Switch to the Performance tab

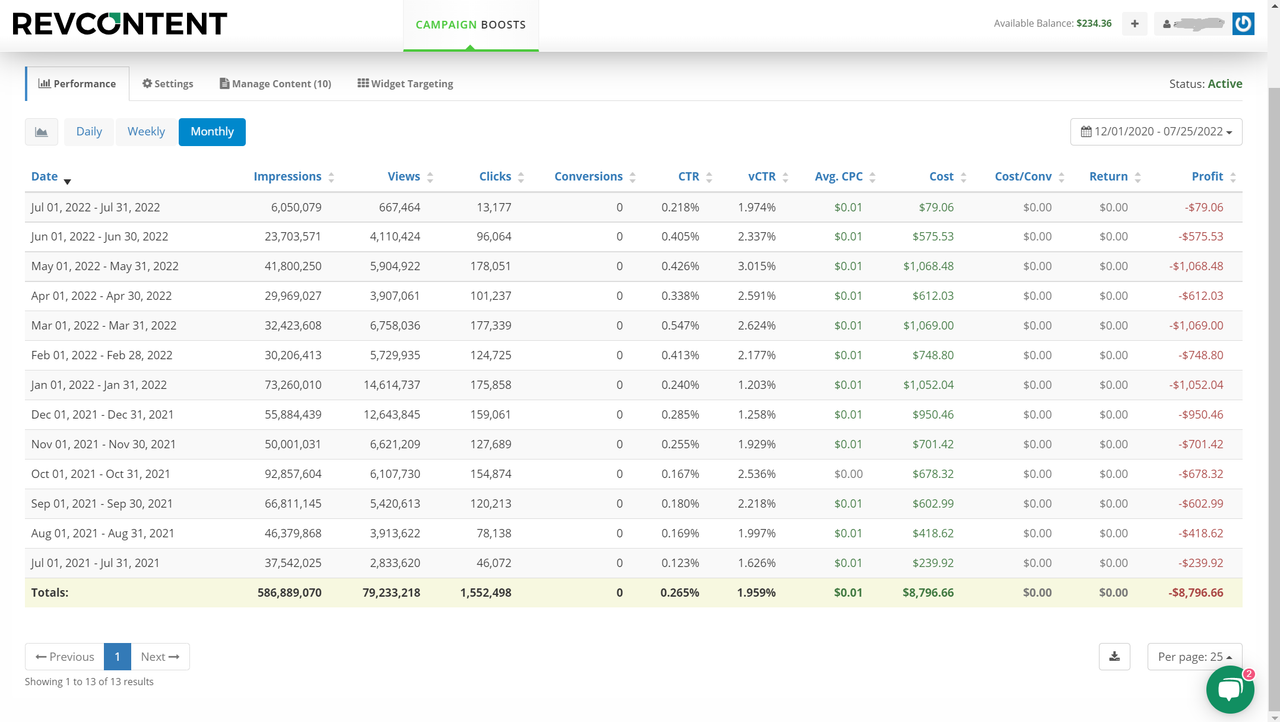pyautogui.click(x=77, y=84)
